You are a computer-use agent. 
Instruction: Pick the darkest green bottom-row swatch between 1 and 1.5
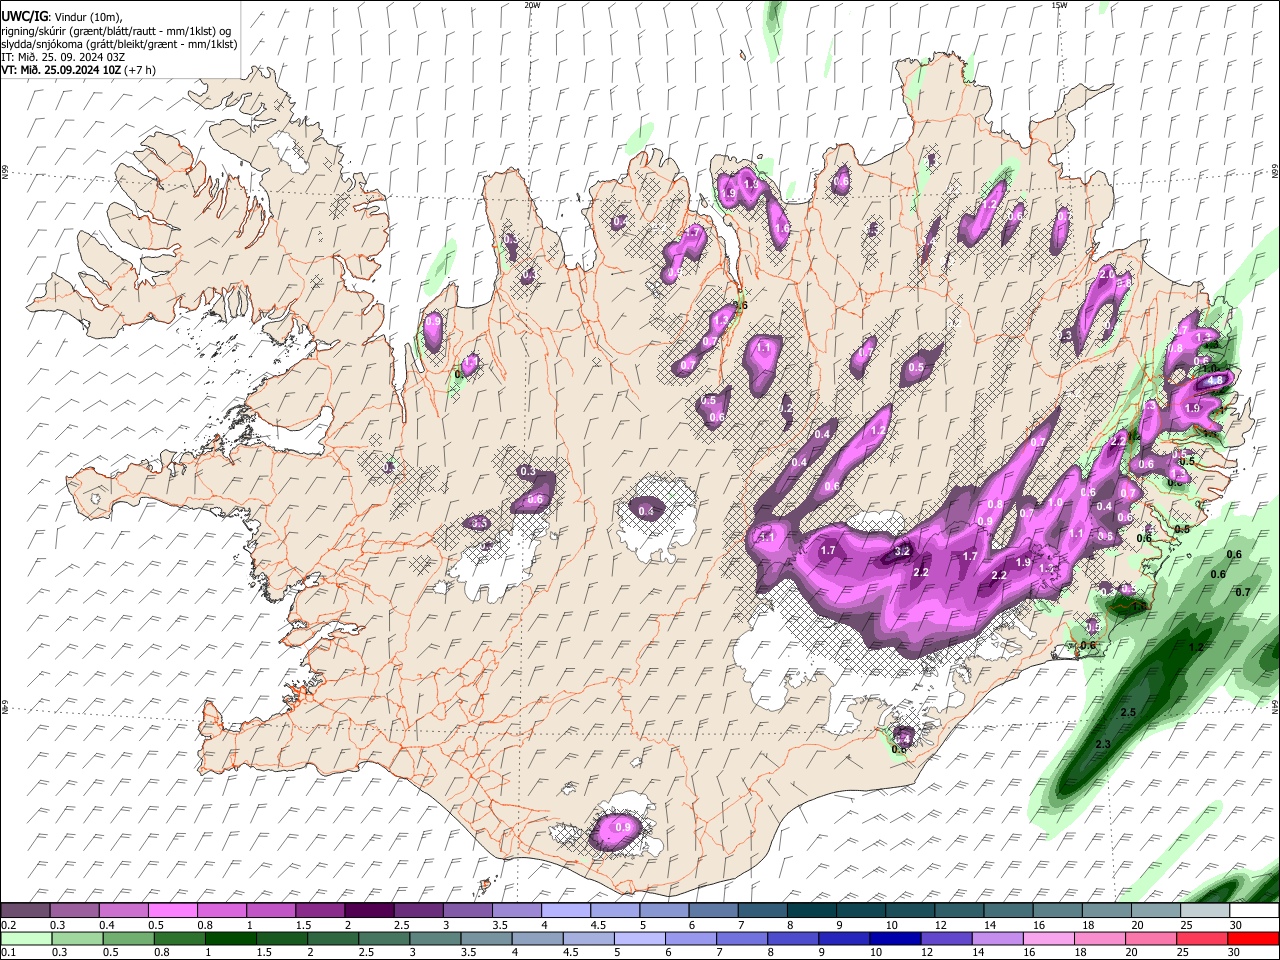(x=230, y=939)
